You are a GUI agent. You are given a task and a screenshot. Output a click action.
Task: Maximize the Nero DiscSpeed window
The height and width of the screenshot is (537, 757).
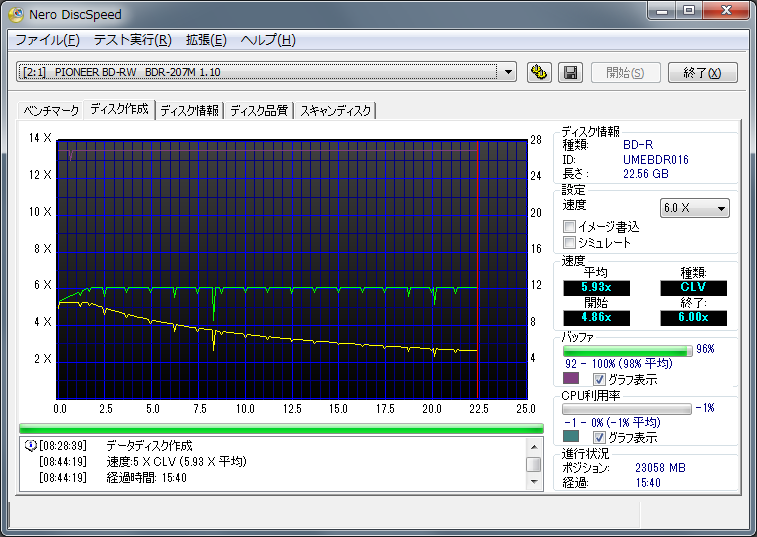coord(689,10)
